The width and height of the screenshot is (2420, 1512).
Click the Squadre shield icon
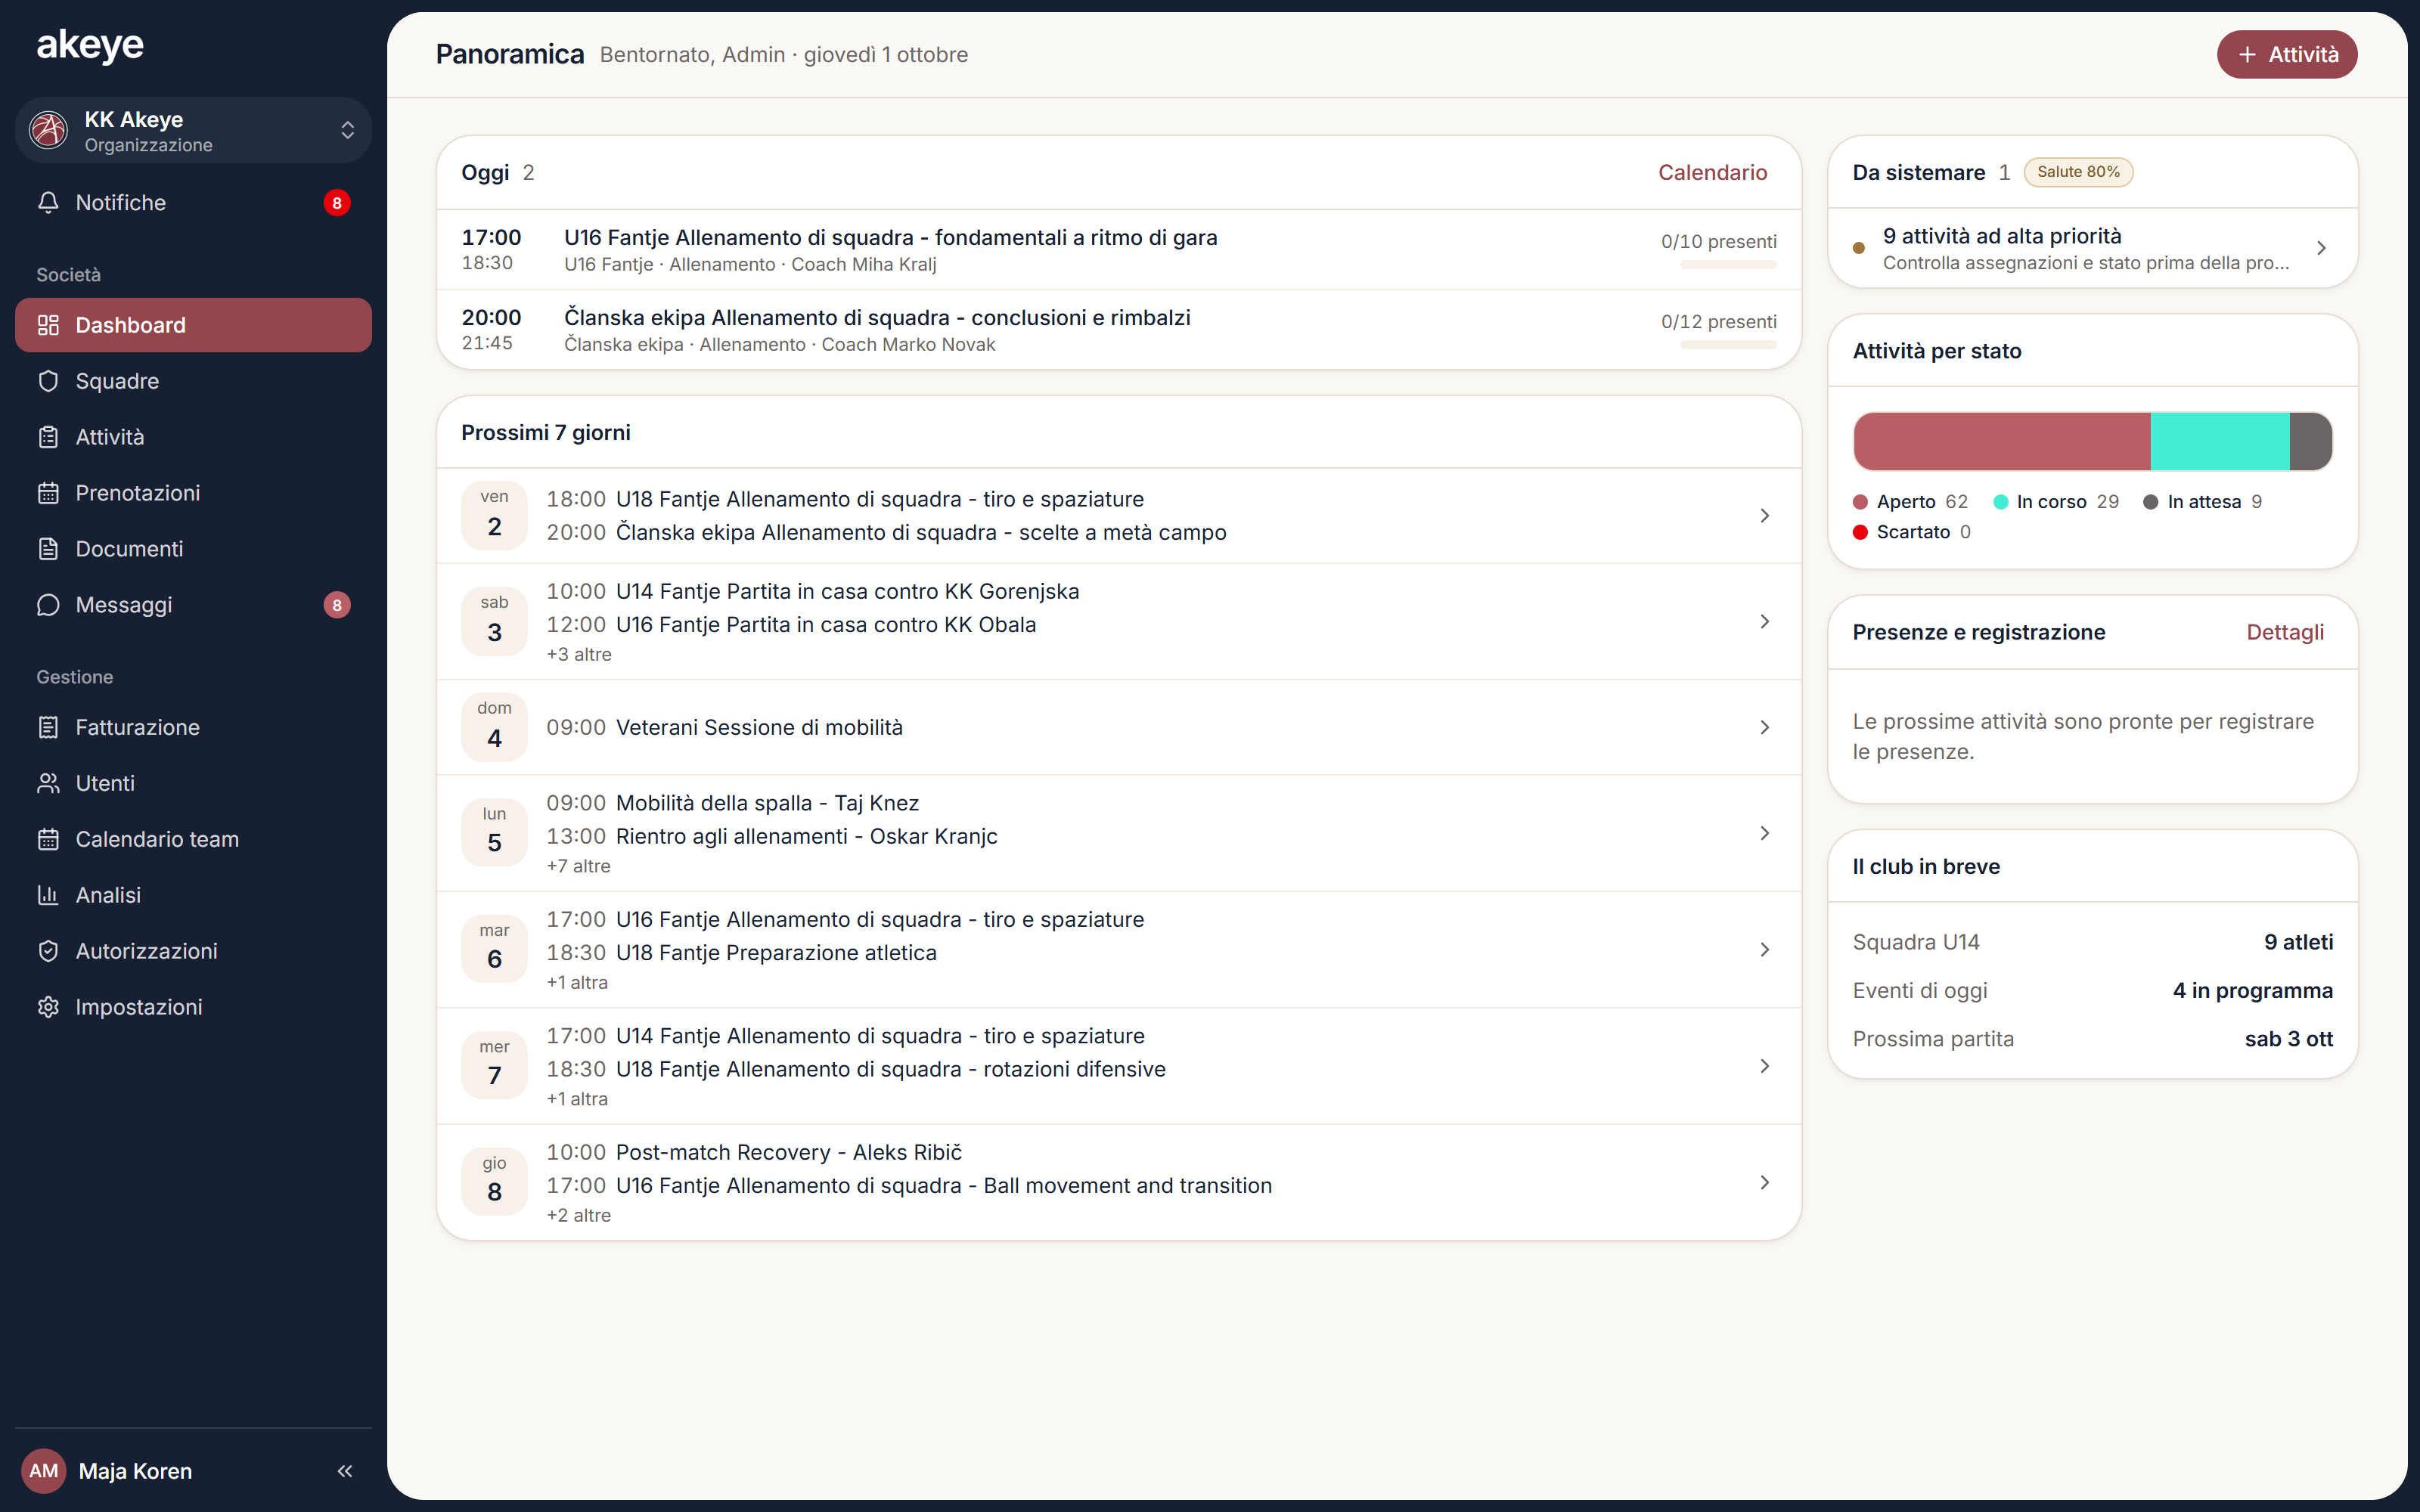[x=48, y=381]
